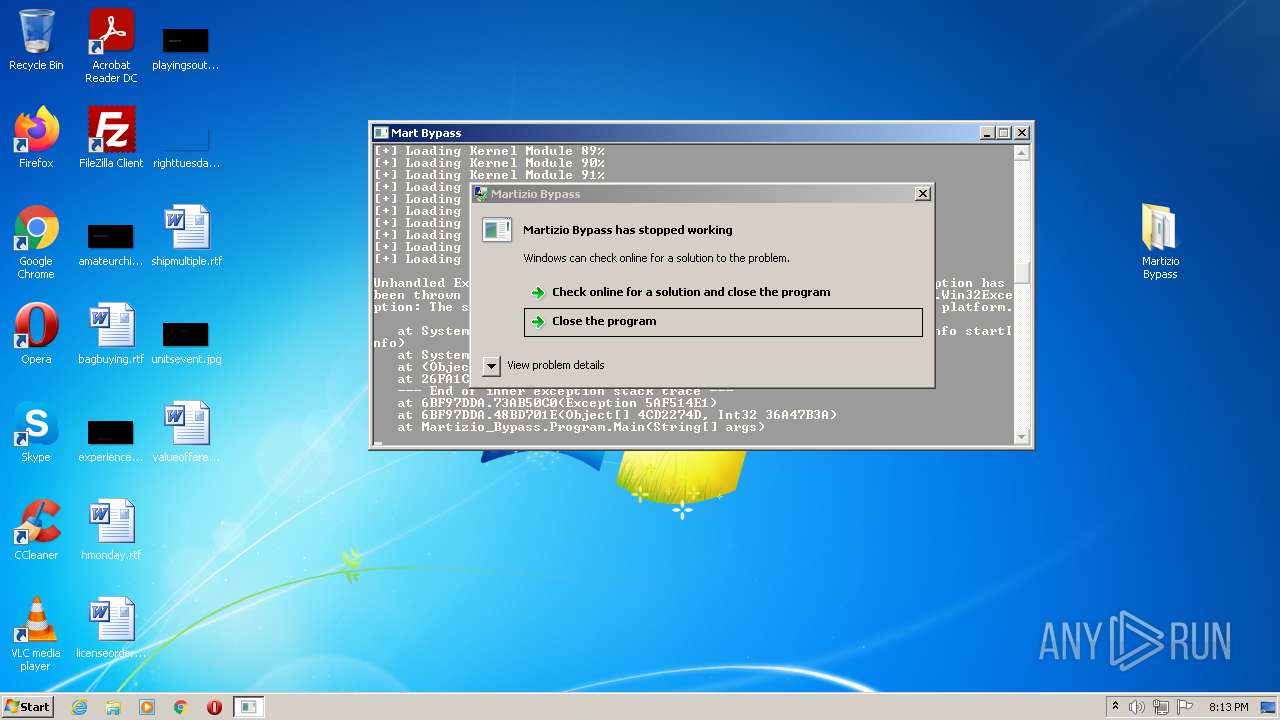Click Show desktop button at taskbar end
The width and height of the screenshot is (1280, 720).
pyautogui.click(x=1270, y=707)
